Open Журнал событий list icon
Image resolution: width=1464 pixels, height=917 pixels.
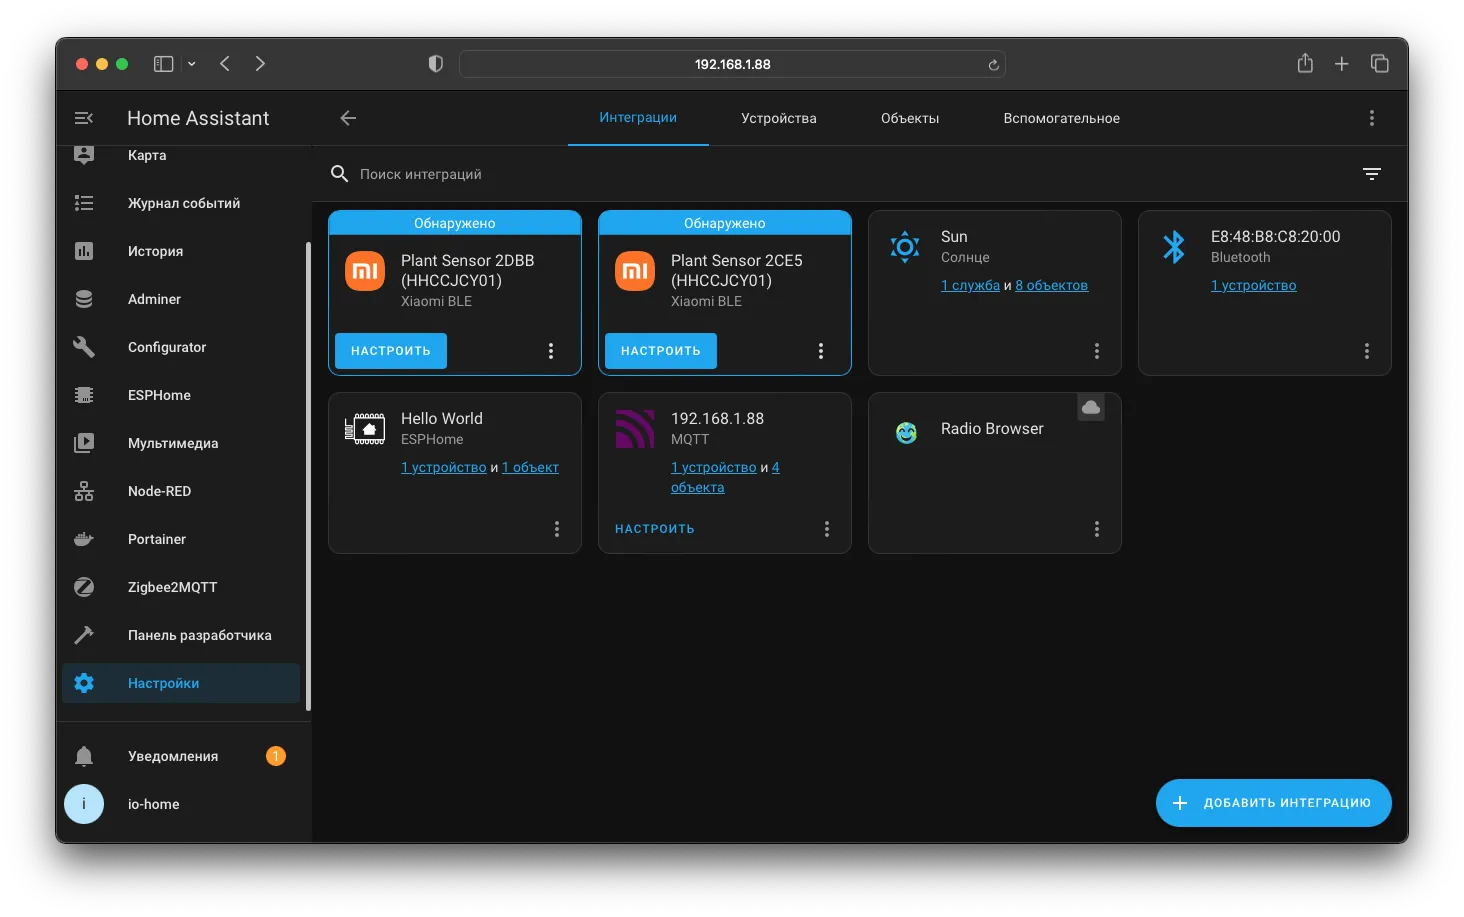pos(84,203)
